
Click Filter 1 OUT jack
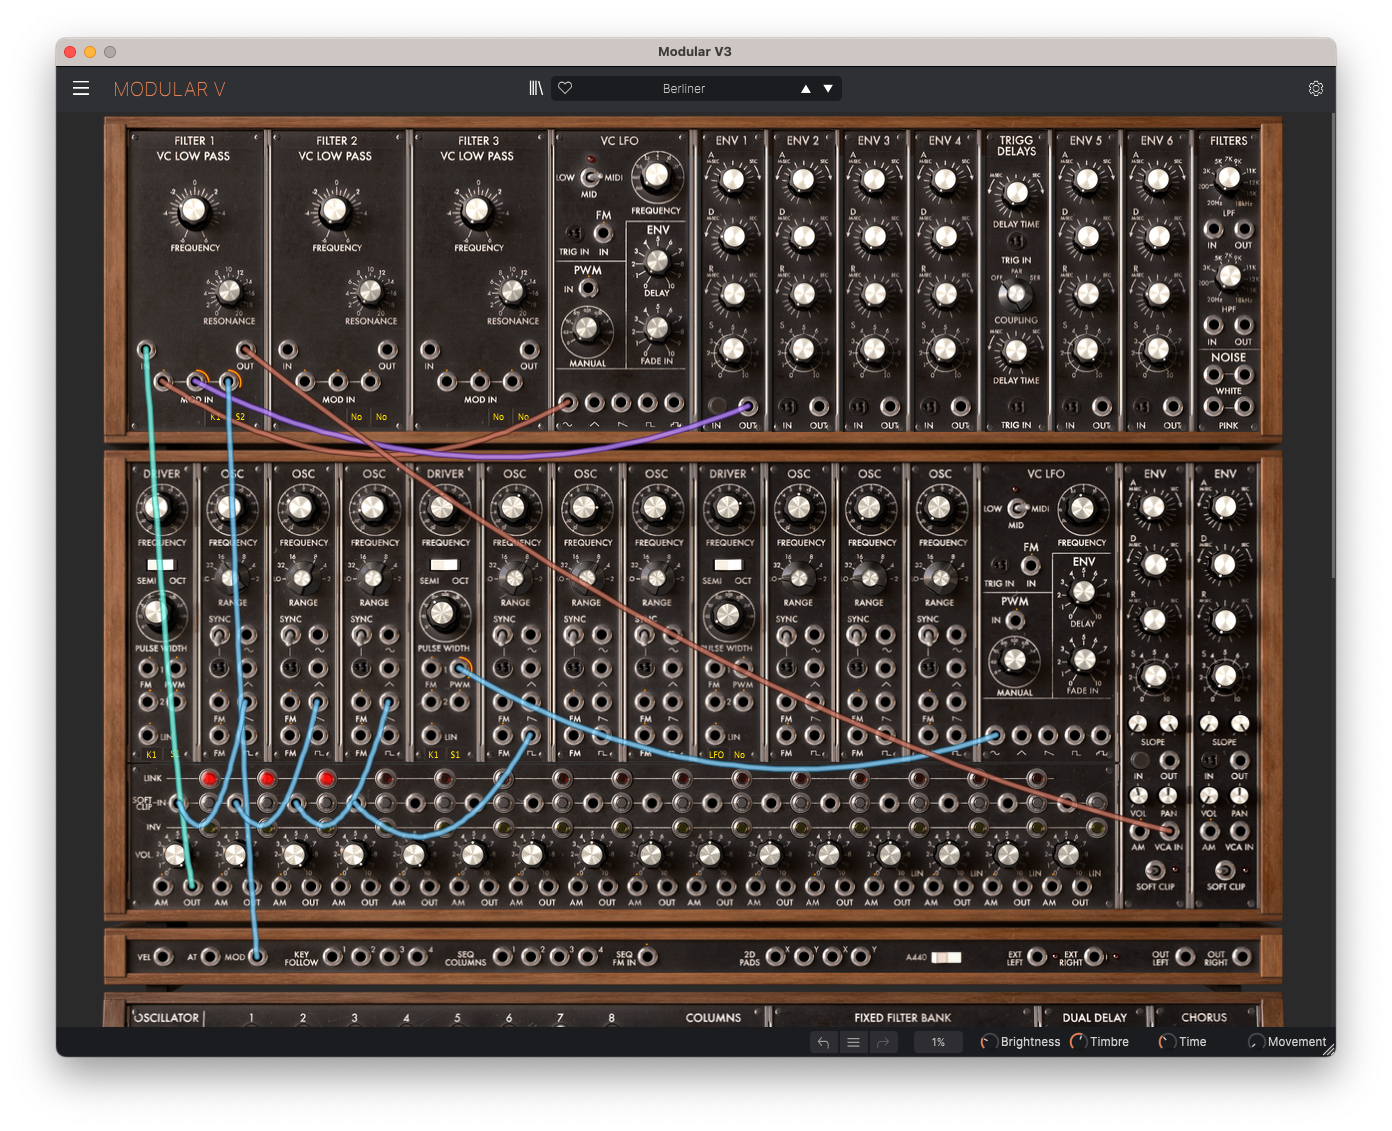245,350
